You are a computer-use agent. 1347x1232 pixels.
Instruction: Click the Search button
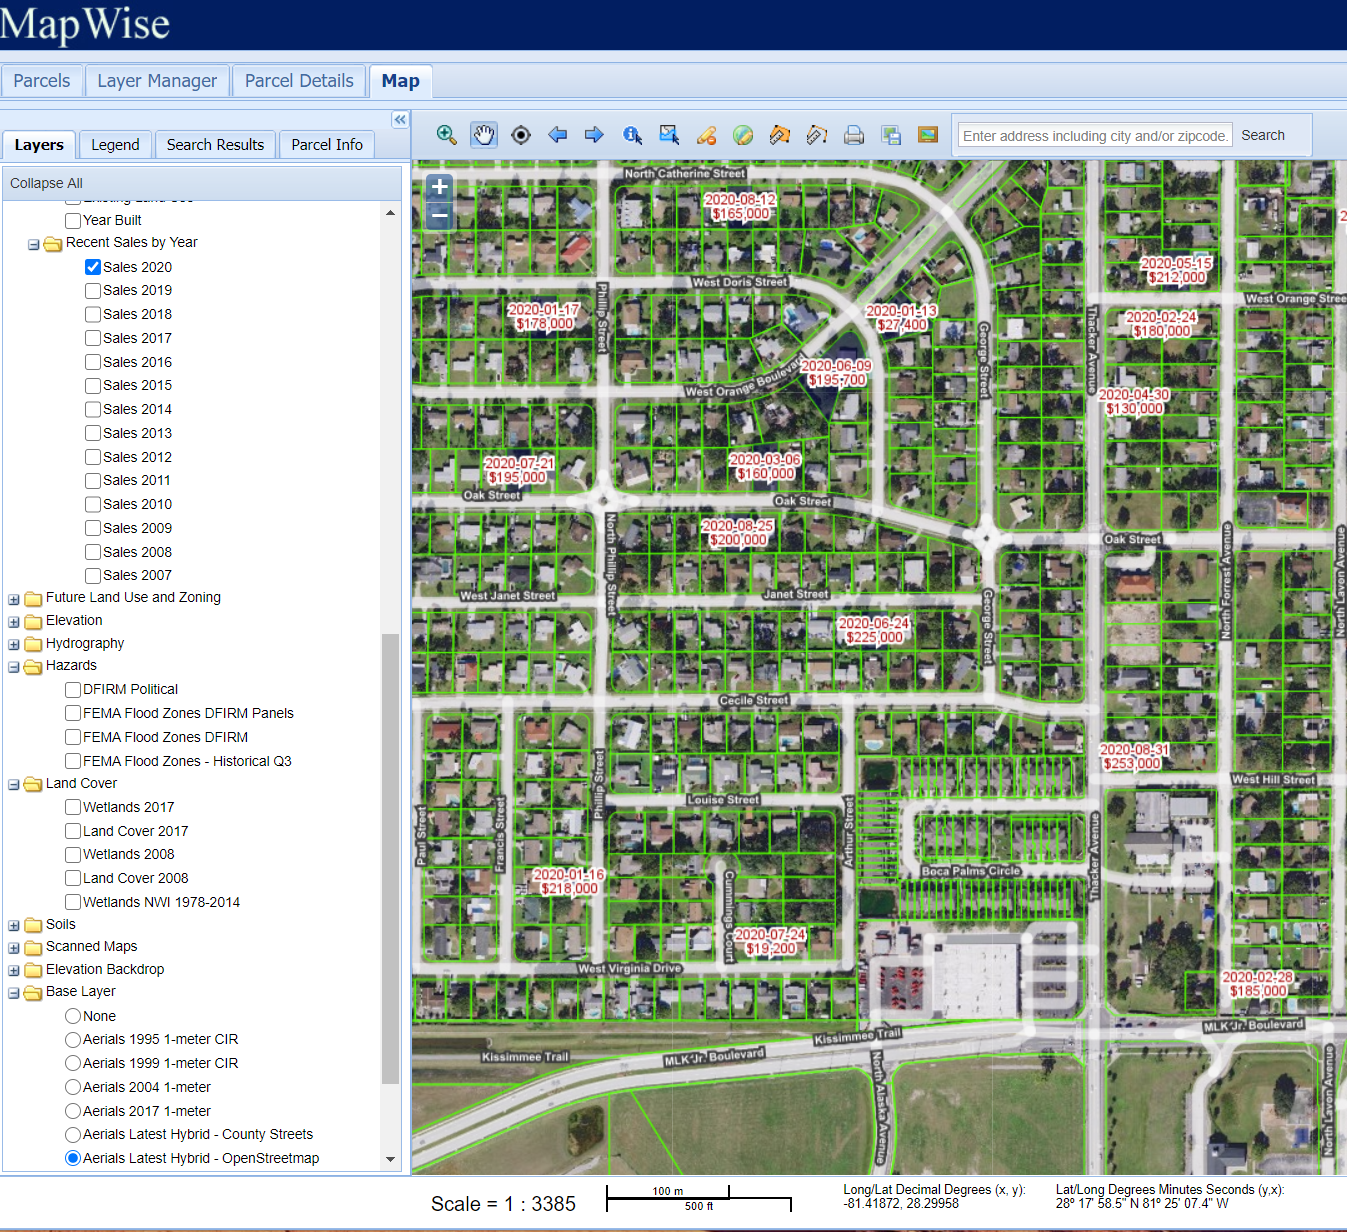[1262, 135]
